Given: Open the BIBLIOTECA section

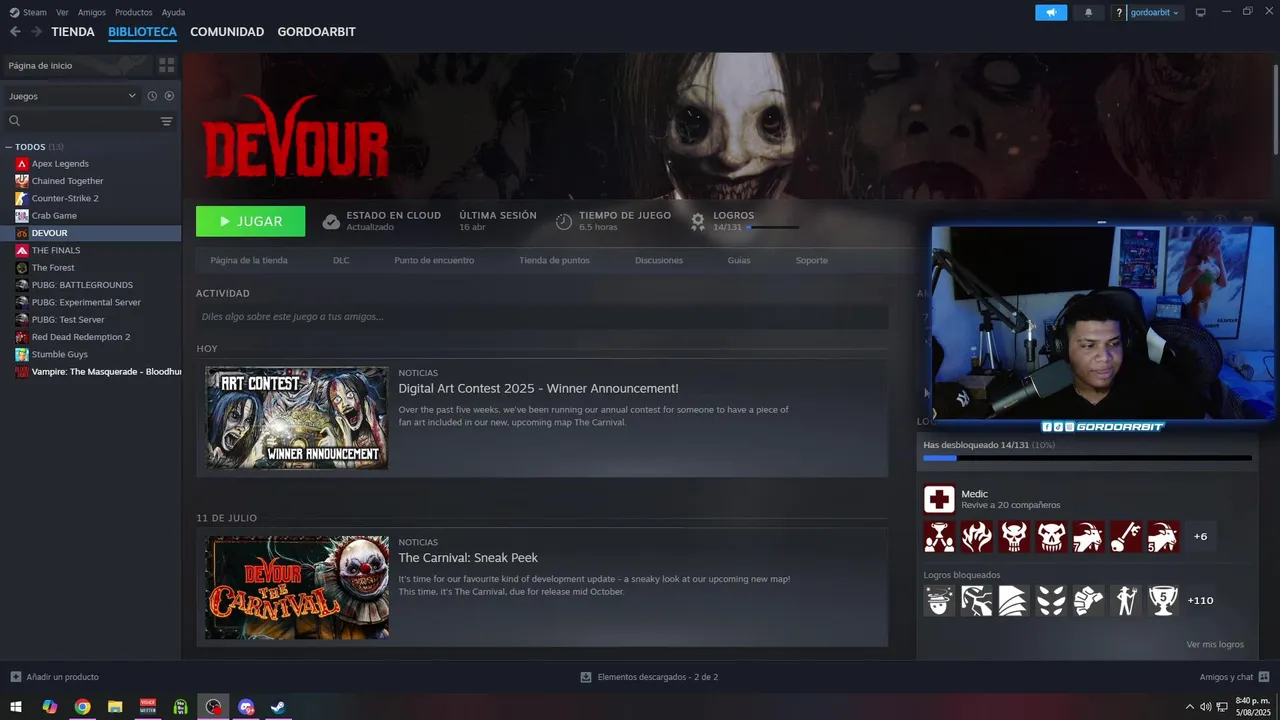Looking at the screenshot, I should tap(142, 32).
